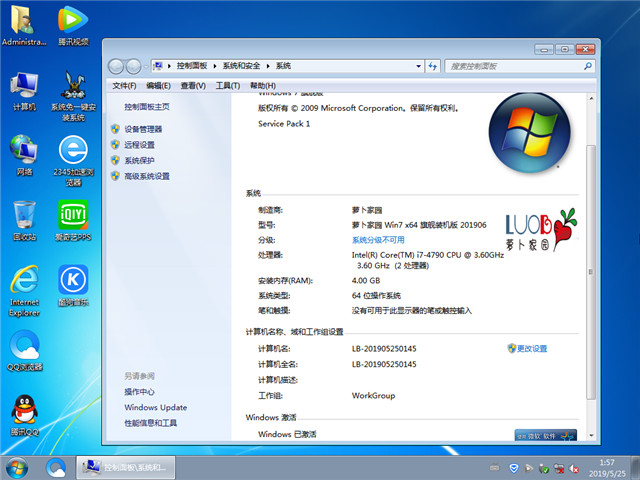Click the scrollbar up arrow
Image resolution: width=640 pixels, height=480 pixels.
click(x=591, y=98)
